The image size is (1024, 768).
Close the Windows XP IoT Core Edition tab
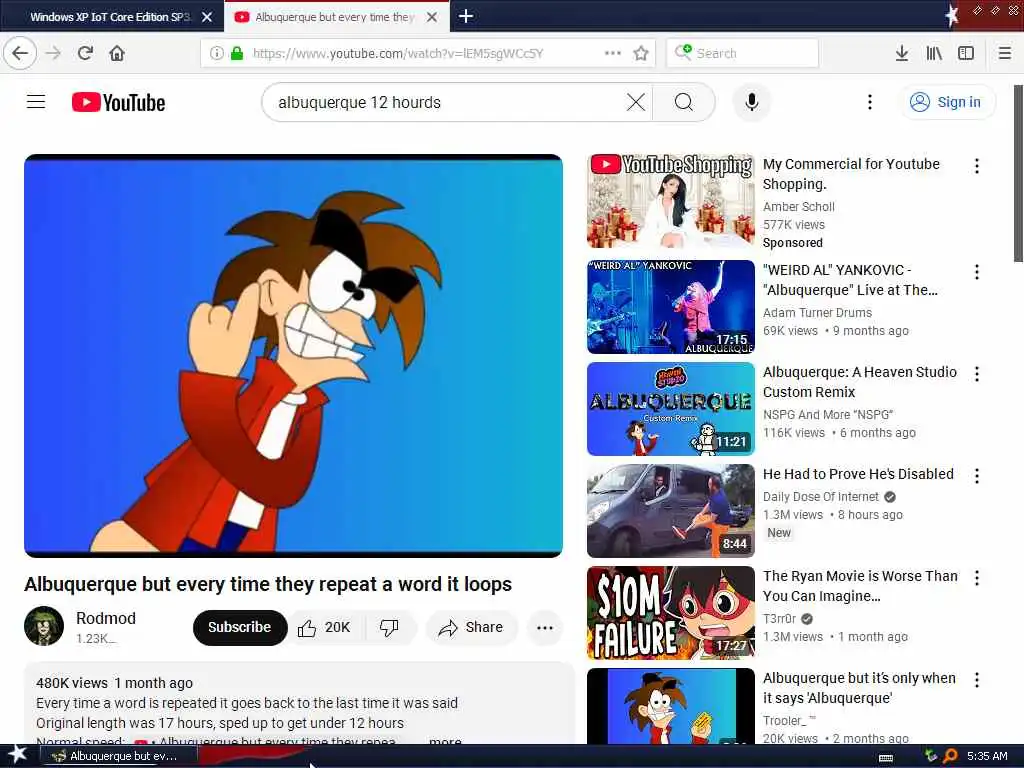tap(207, 17)
